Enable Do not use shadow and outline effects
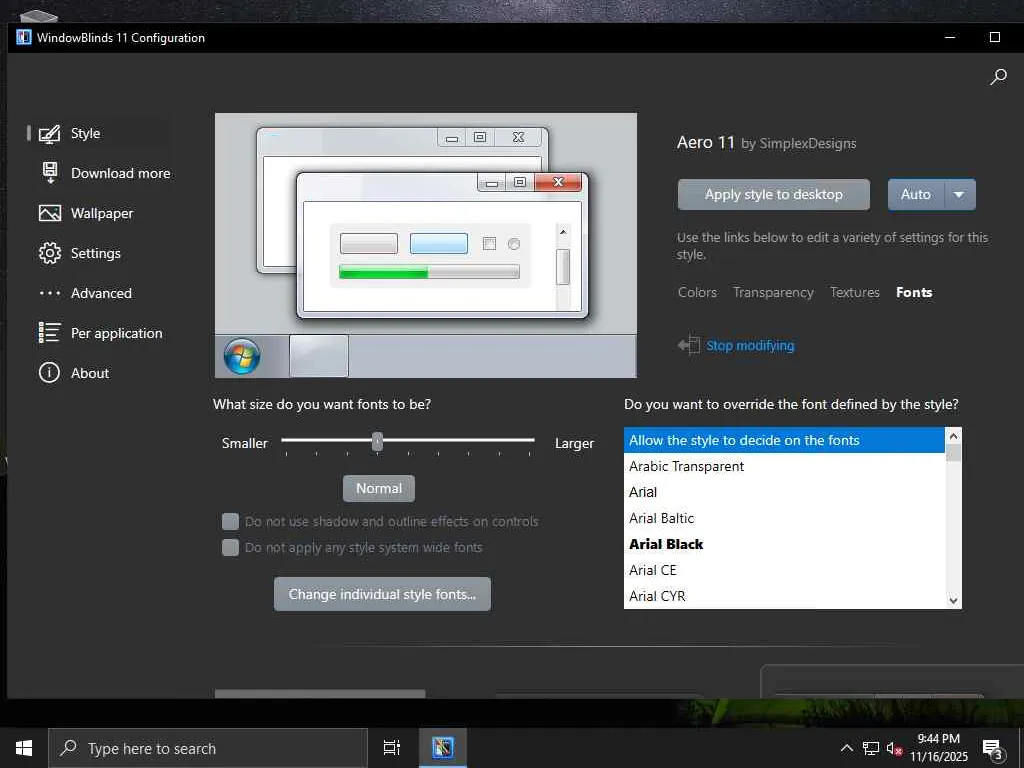 (x=231, y=521)
